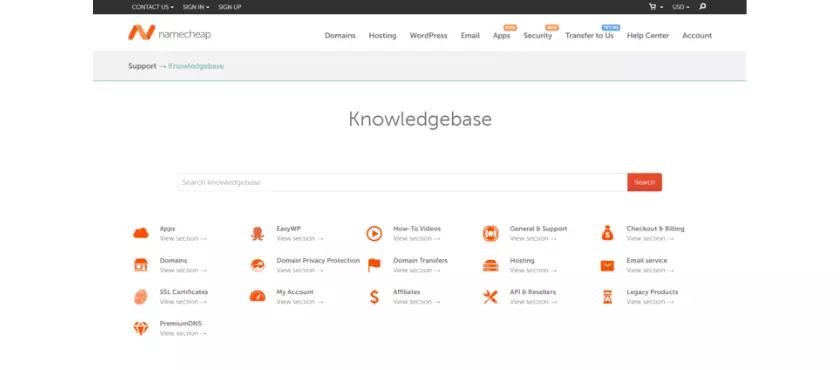Image resolution: width=840 pixels, height=370 pixels.
Task: Select the Email service category title
Action: click(647, 260)
